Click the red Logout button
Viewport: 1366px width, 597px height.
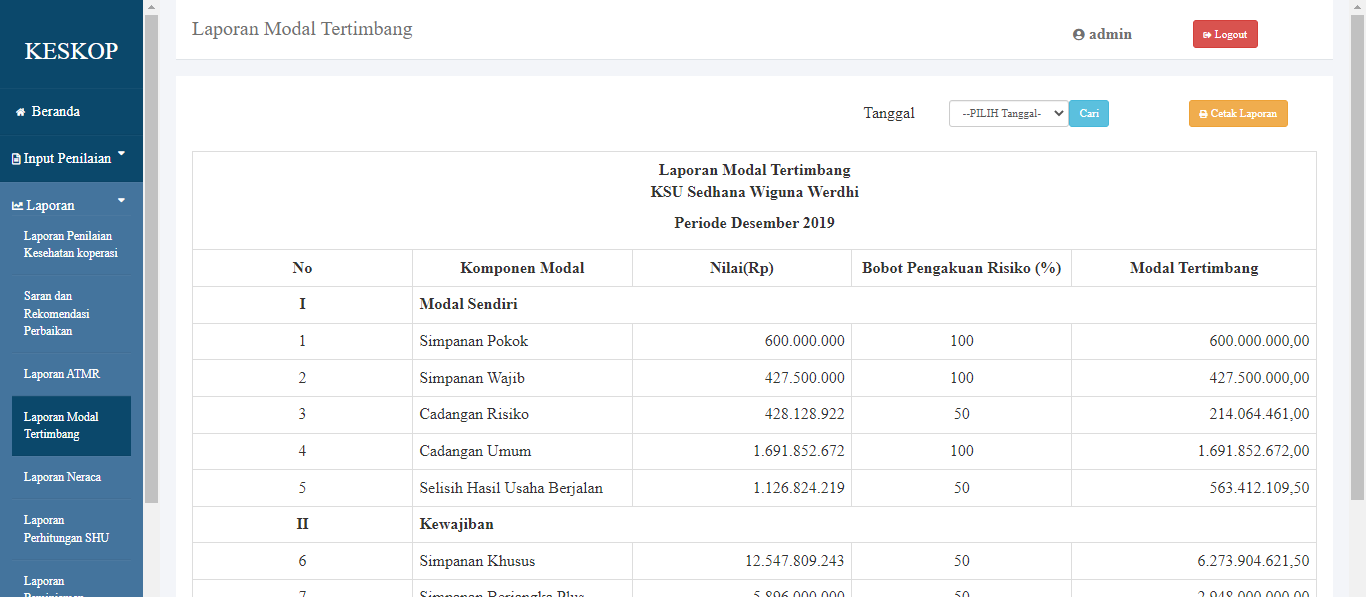click(x=1225, y=34)
